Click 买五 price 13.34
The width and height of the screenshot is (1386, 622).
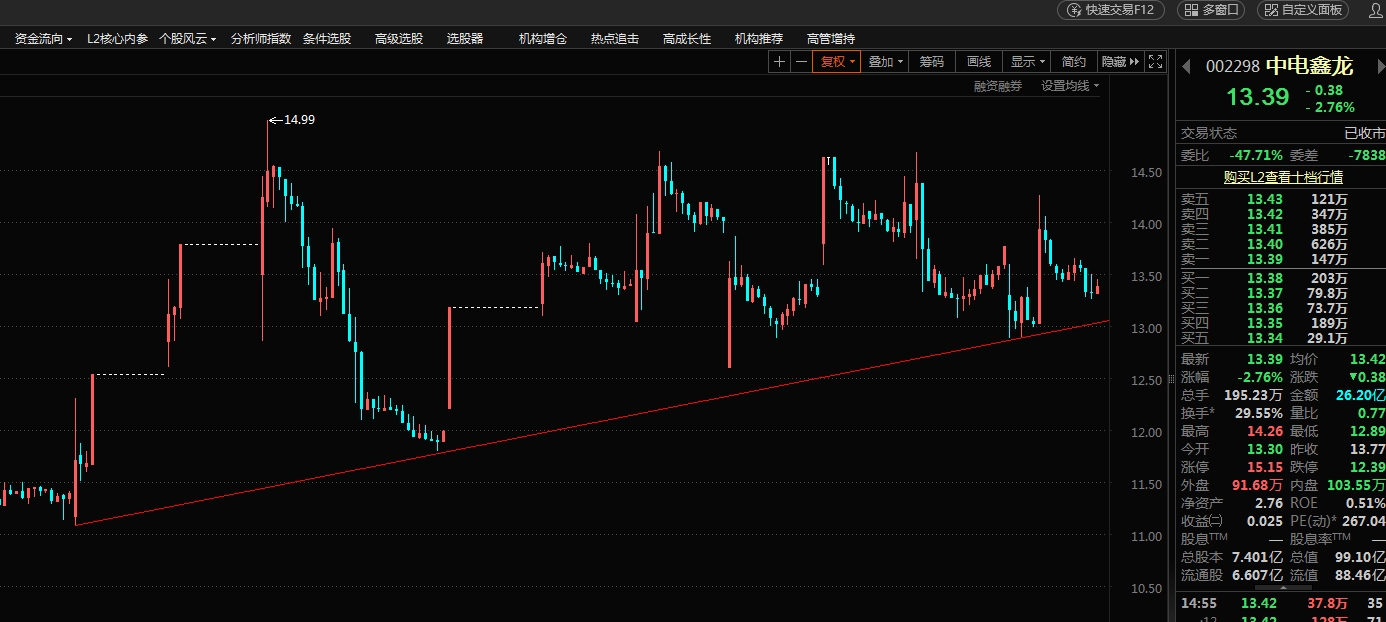coord(1264,338)
